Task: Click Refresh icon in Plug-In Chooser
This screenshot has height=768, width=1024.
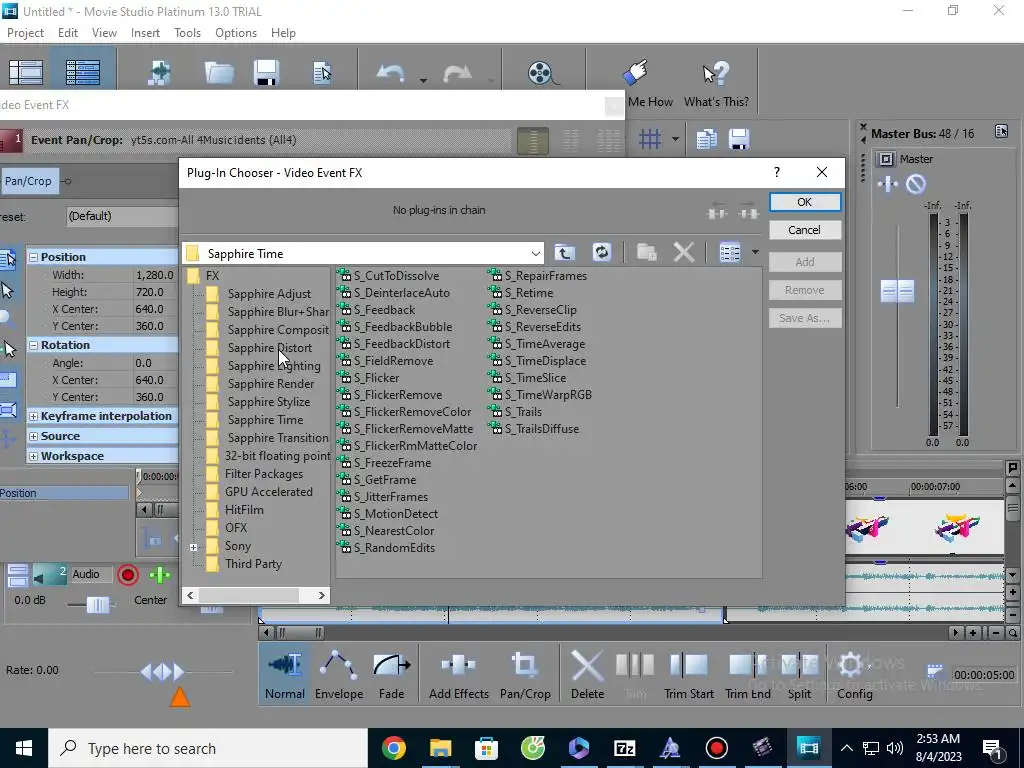Action: [x=601, y=253]
